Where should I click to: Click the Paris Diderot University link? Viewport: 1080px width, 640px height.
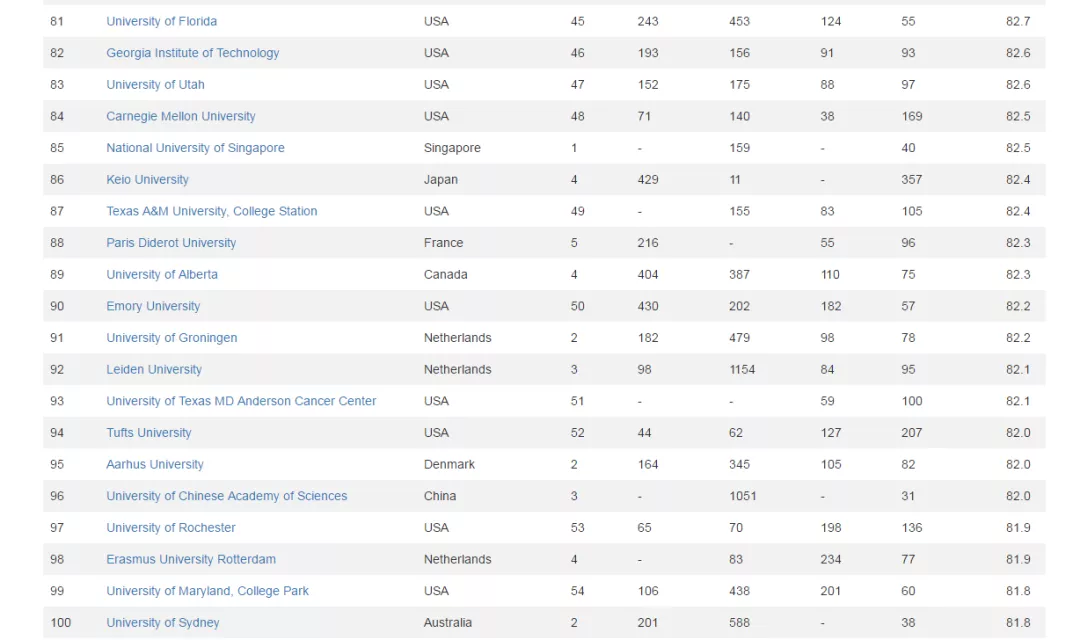tap(171, 243)
